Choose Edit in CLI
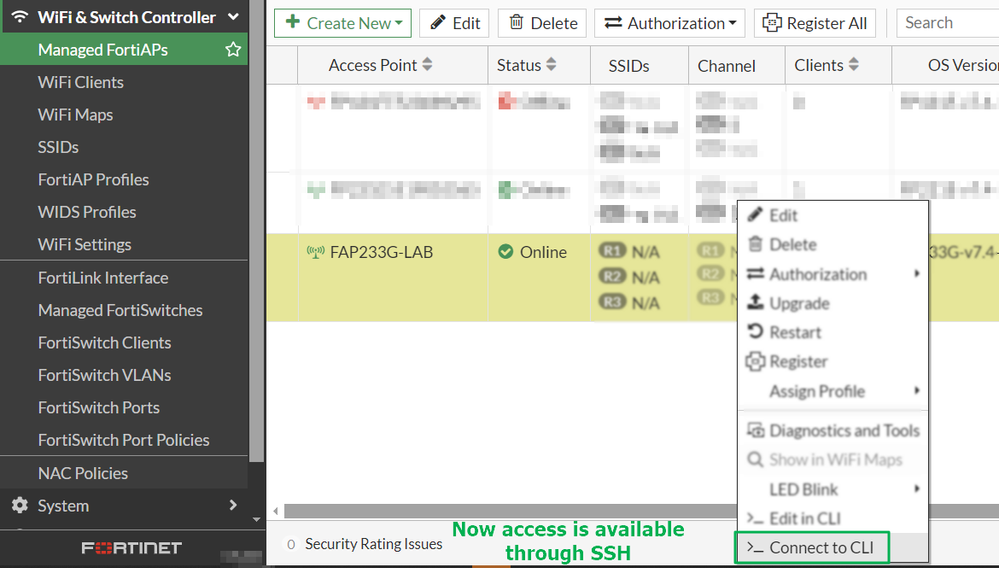The image size is (999, 568). point(833,518)
